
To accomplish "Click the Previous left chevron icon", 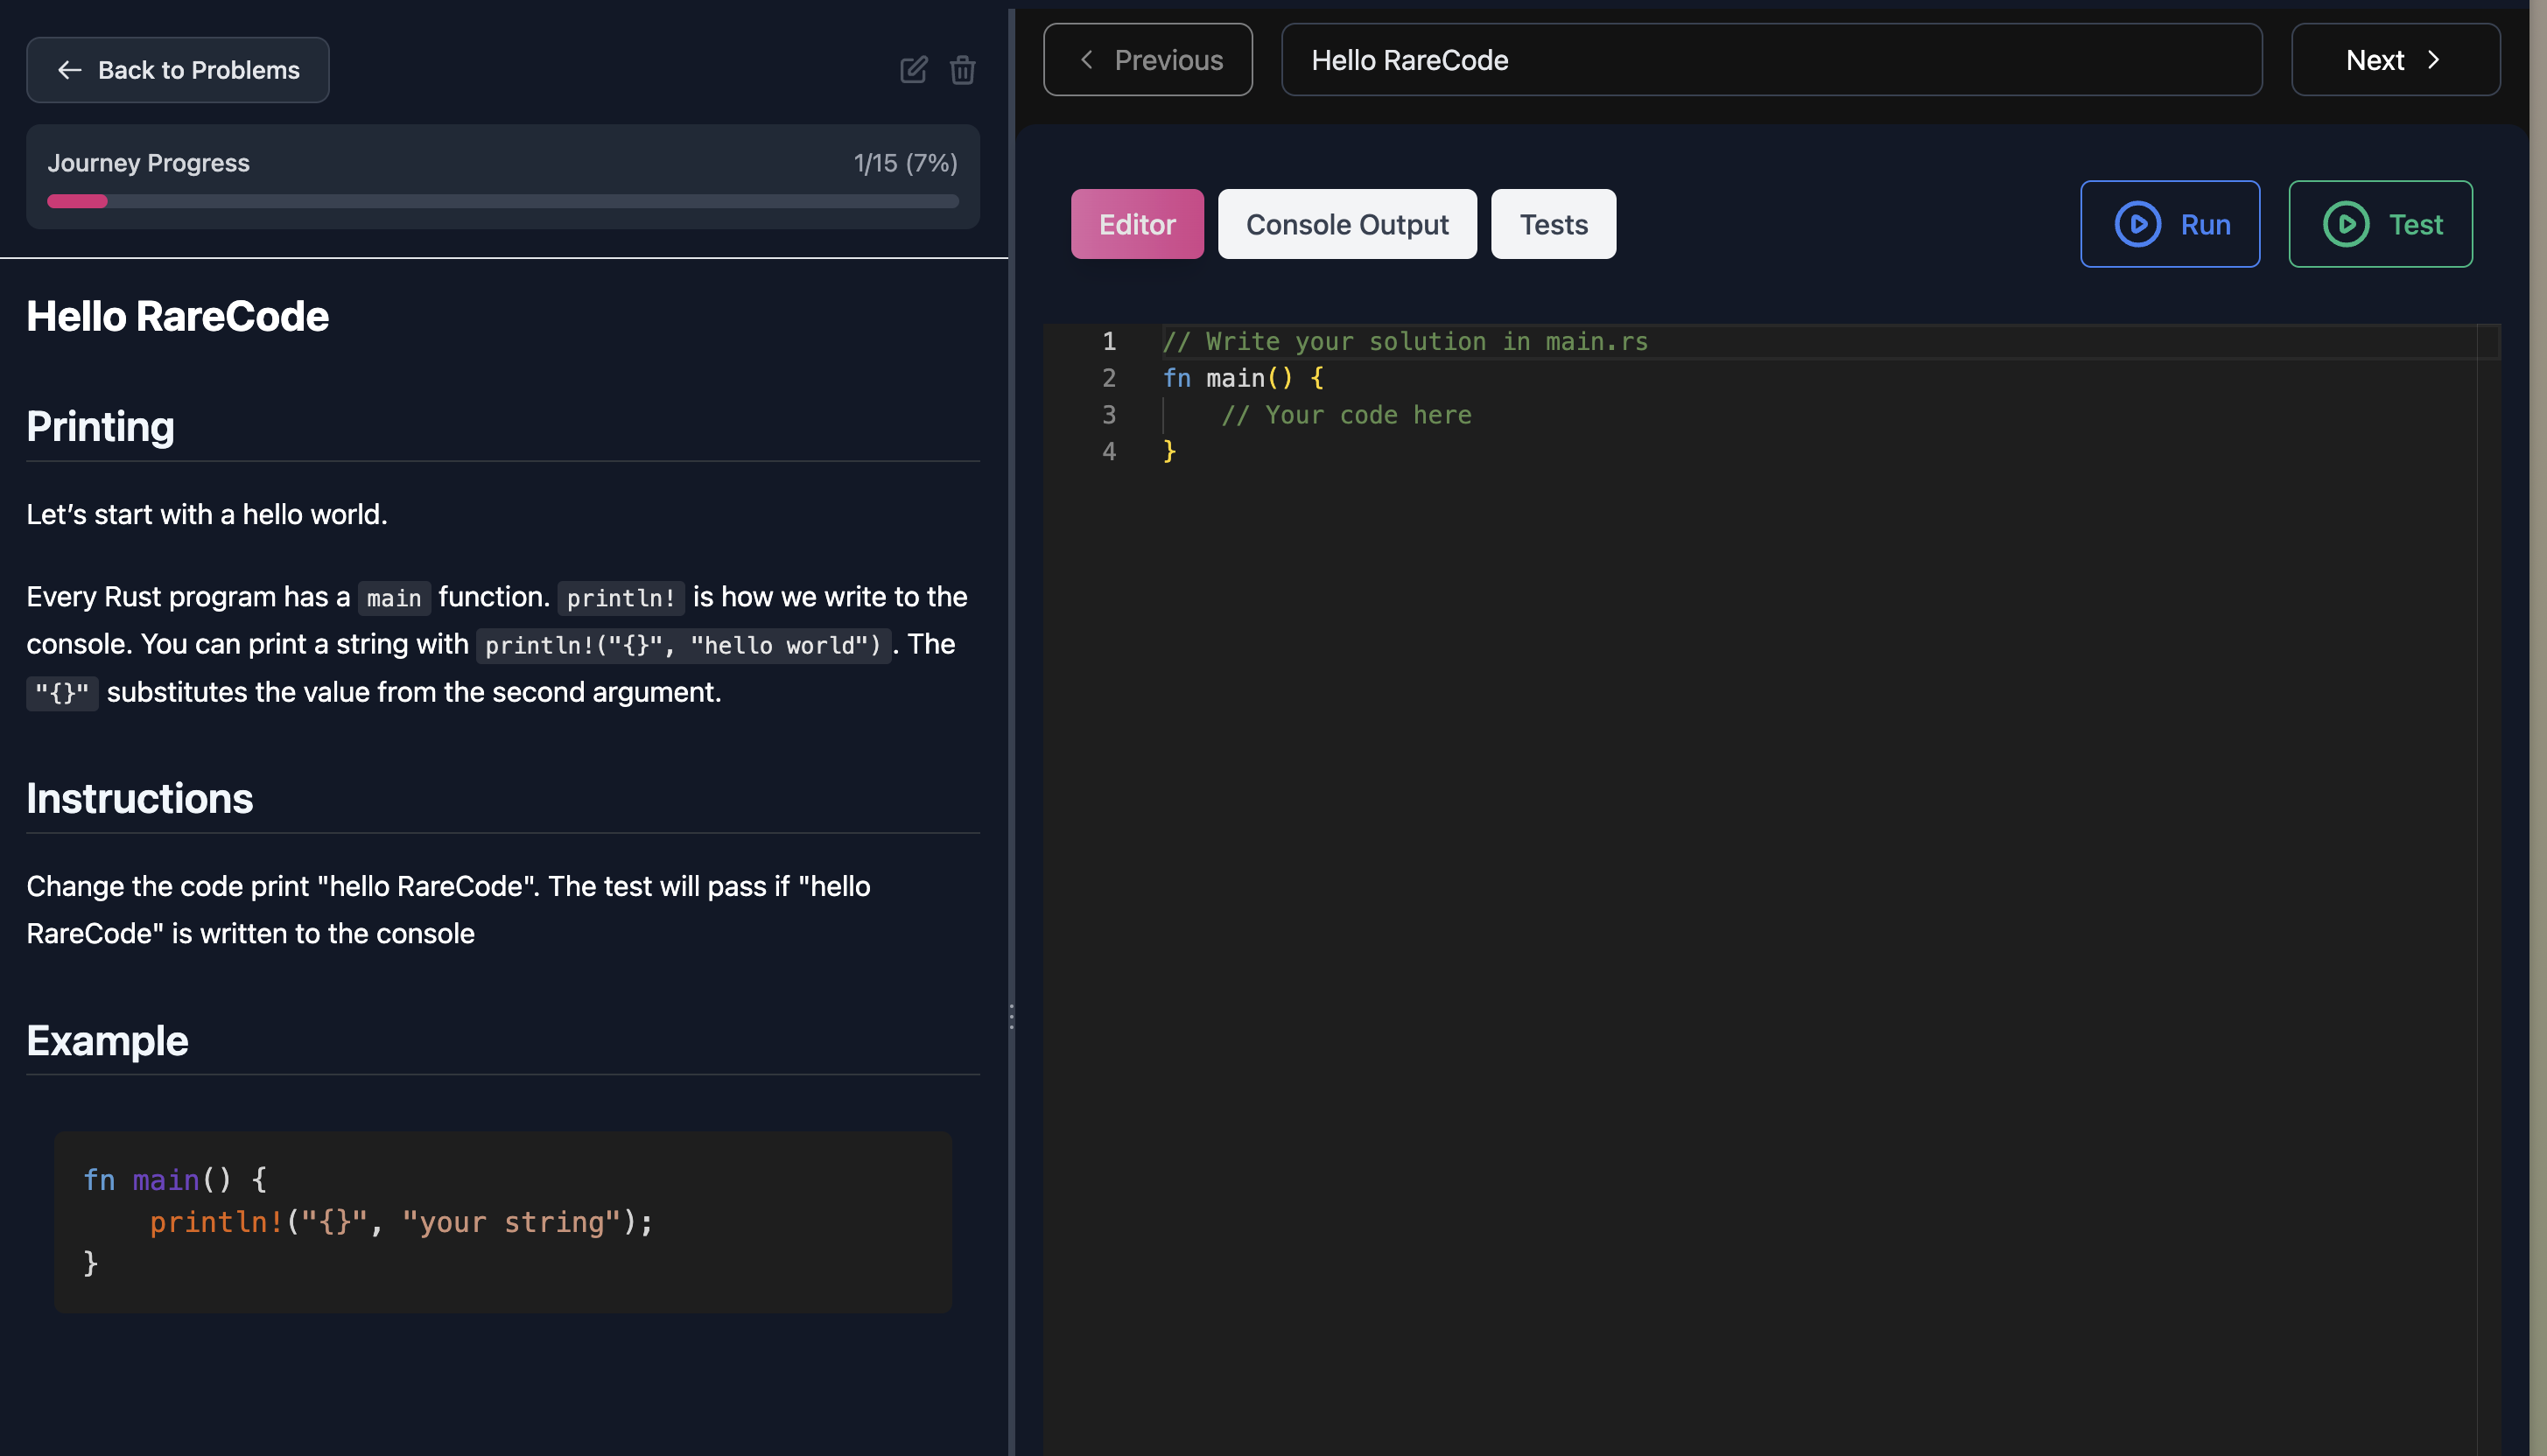I will [x=1087, y=60].
